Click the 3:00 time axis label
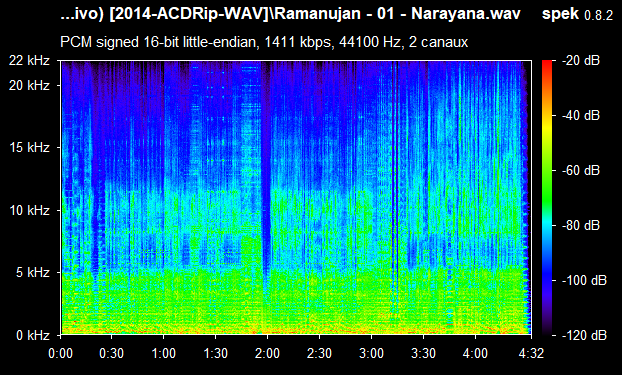This screenshot has width=622, height=375. (x=371, y=353)
